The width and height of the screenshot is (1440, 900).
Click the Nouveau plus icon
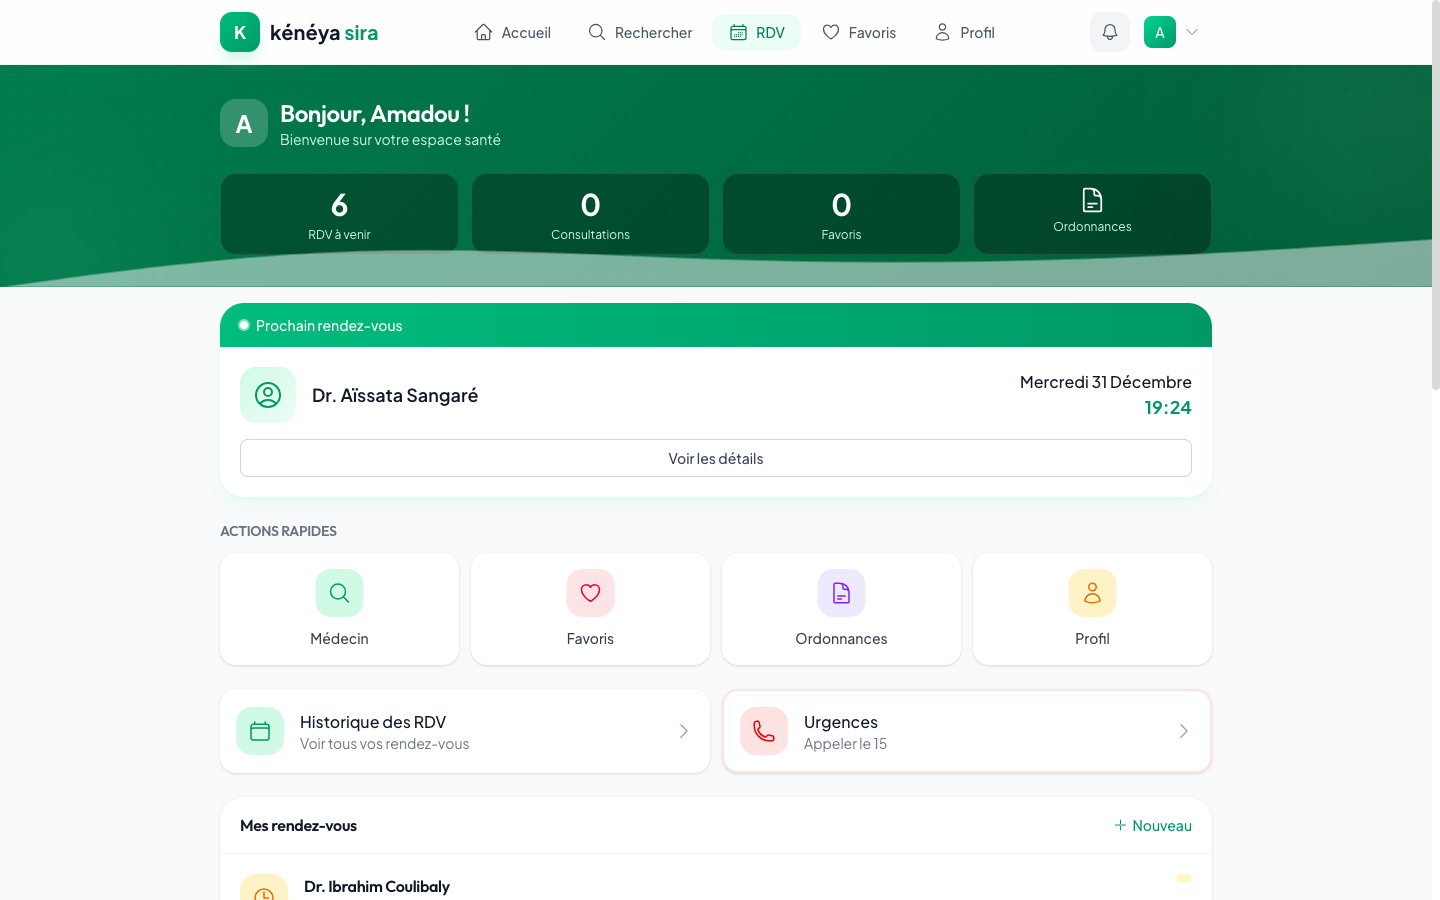coord(1120,825)
